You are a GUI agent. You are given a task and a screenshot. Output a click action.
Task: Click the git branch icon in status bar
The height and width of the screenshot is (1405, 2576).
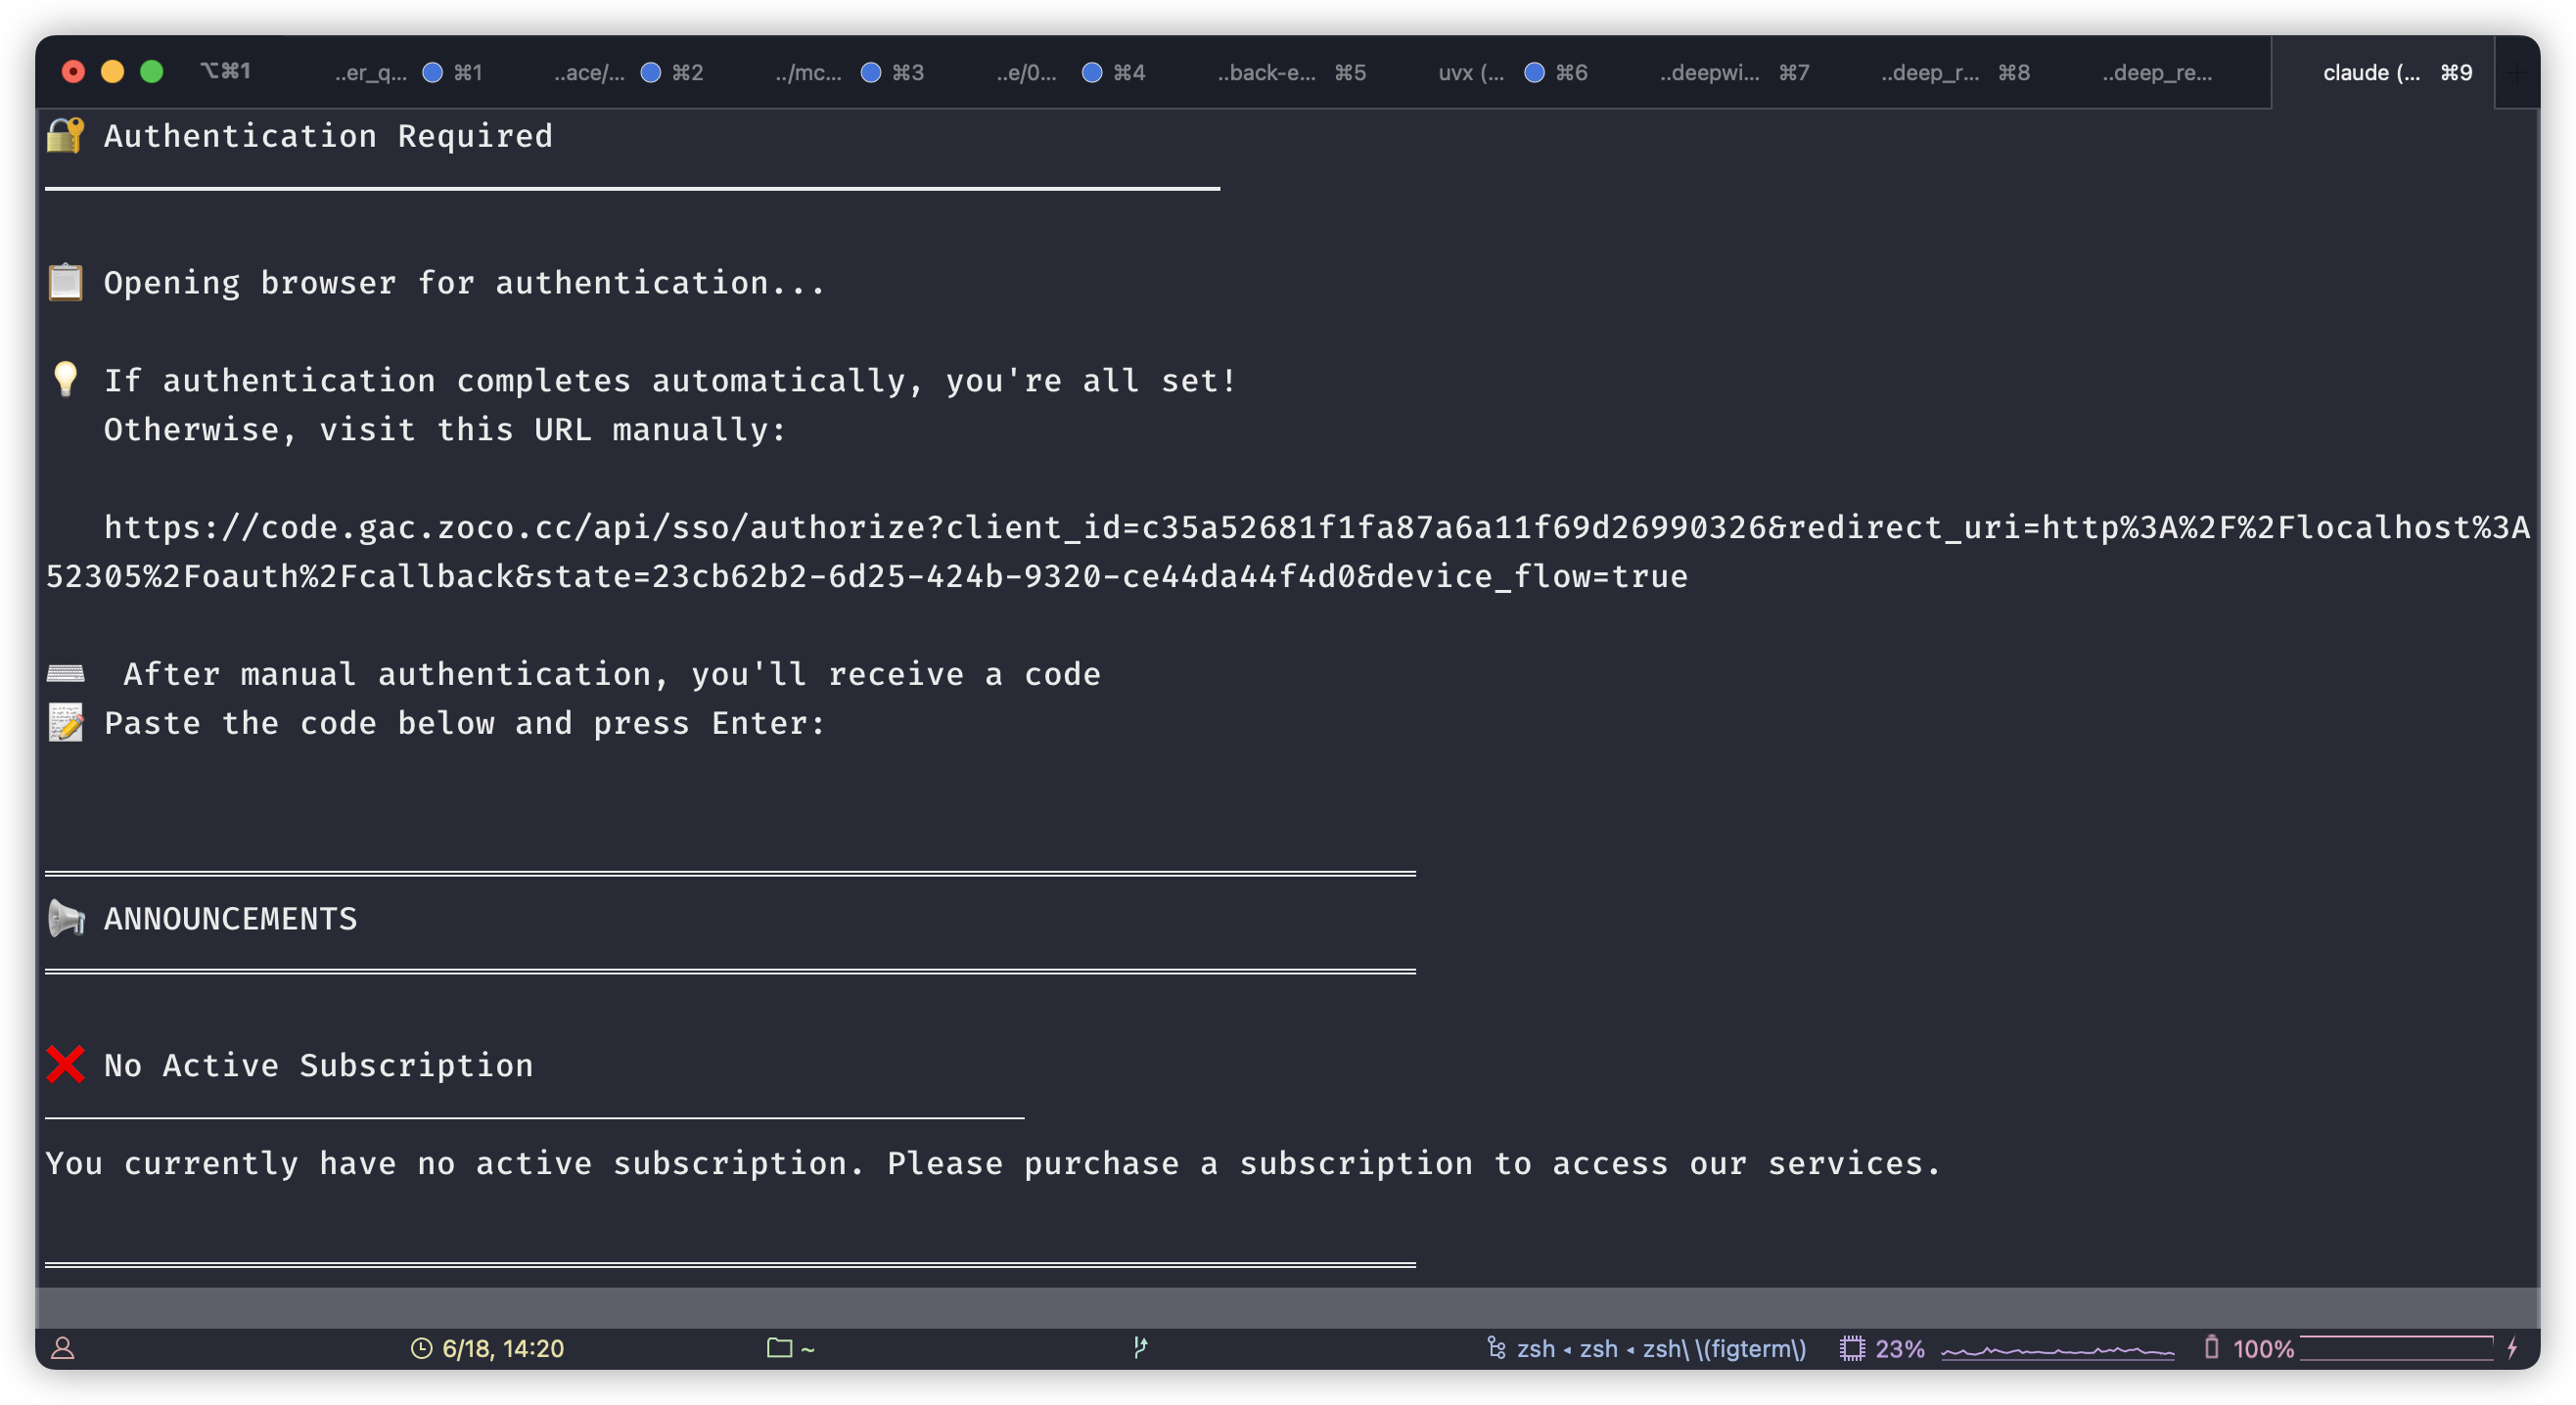point(1140,1347)
